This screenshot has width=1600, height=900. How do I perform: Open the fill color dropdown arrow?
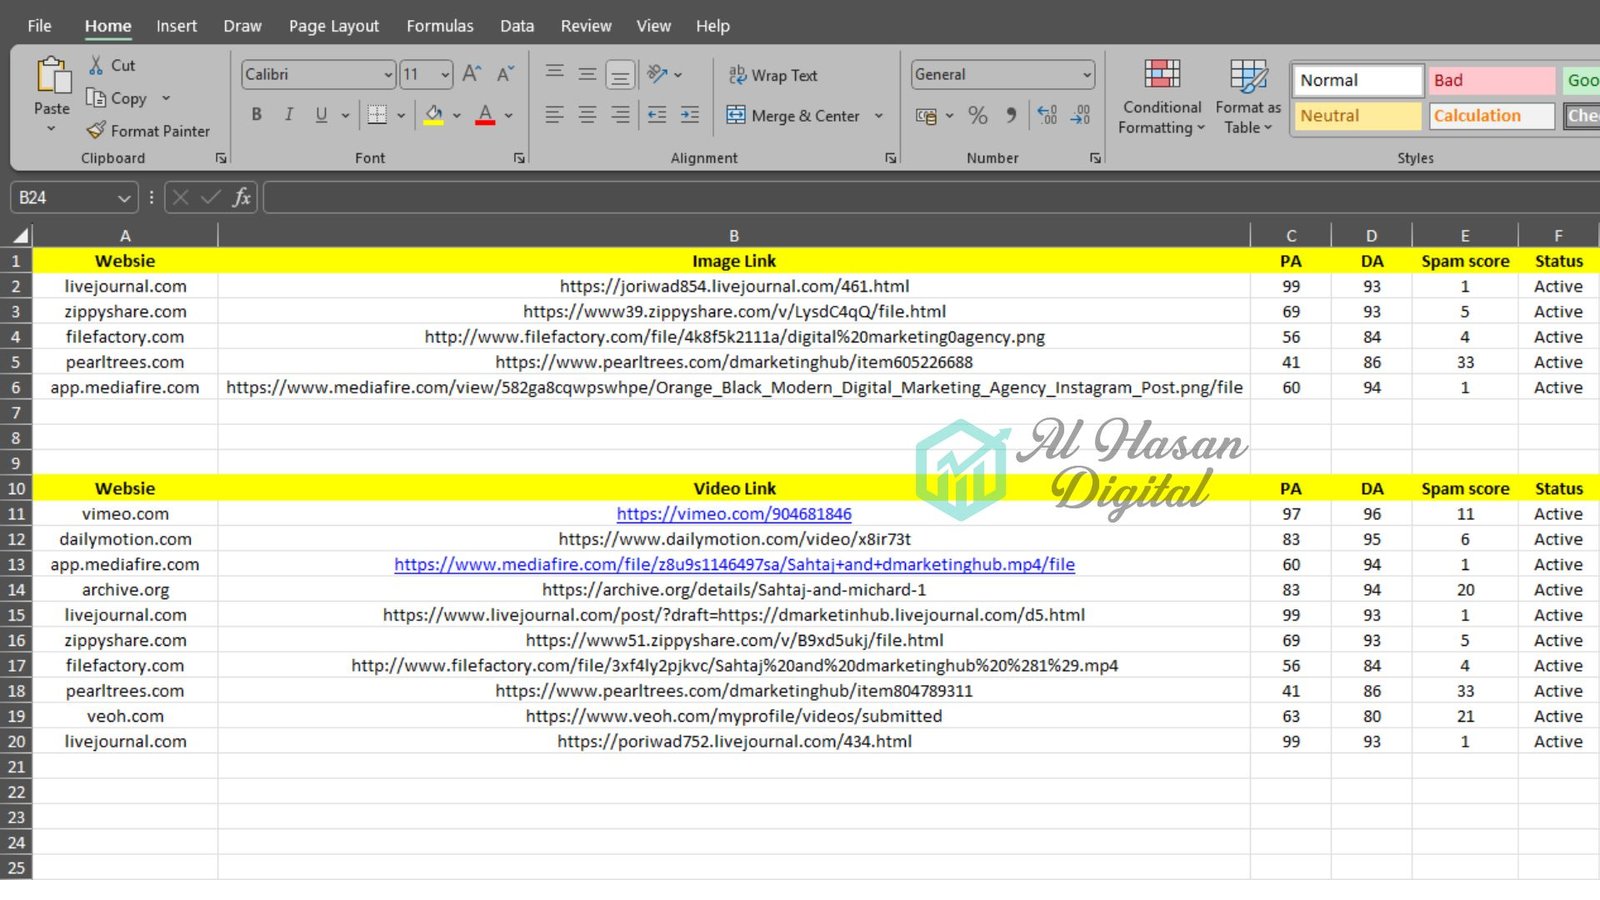457,115
